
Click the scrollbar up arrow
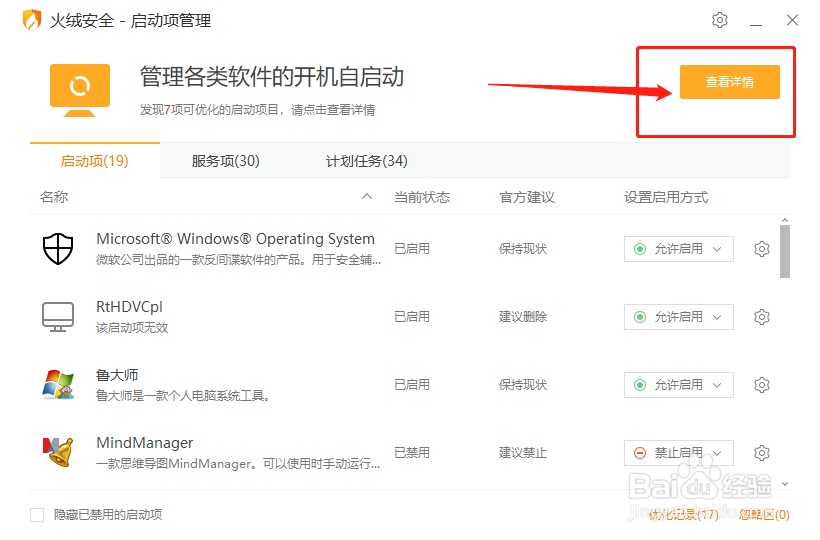(x=784, y=221)
